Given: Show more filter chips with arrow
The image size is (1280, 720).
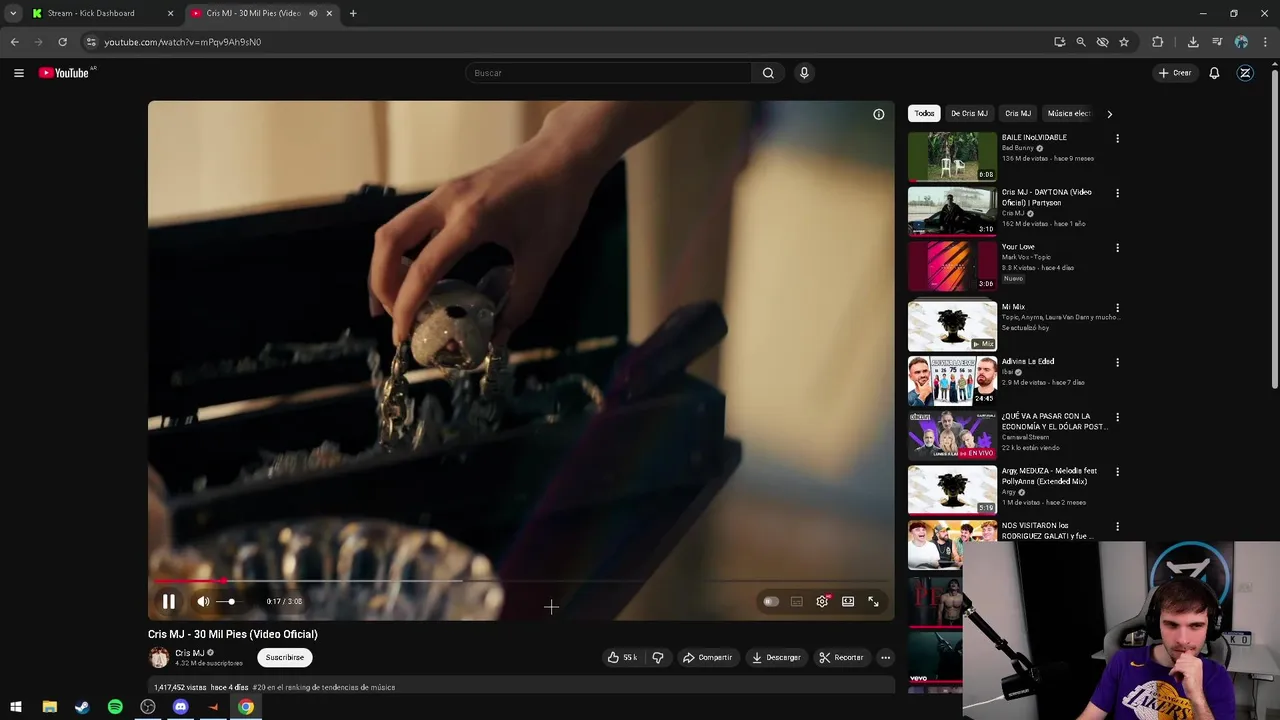Looking at the screenshot, I should [1109, 114].
